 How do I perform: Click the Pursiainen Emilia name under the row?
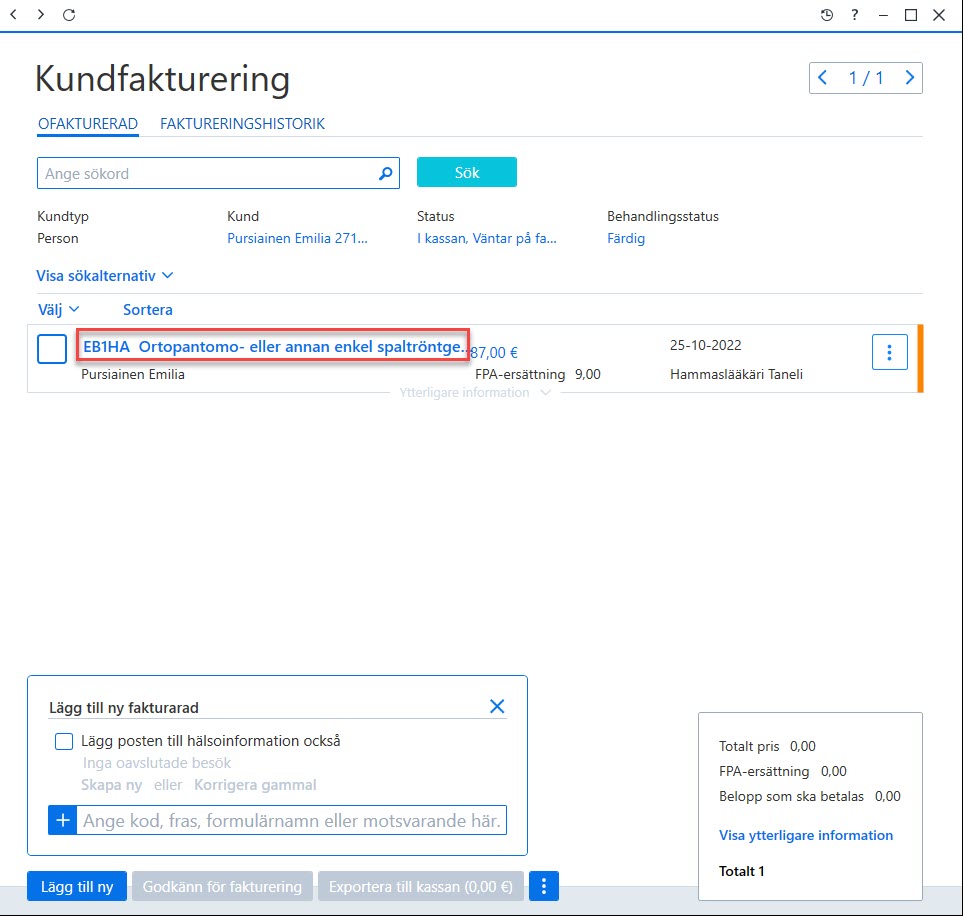click(133, 374)
